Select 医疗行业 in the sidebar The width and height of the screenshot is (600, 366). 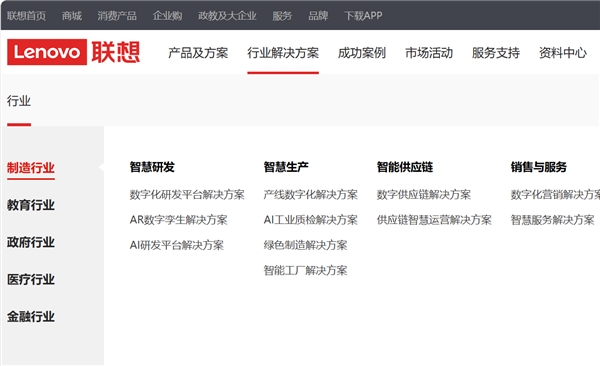(x=31, y=279)
